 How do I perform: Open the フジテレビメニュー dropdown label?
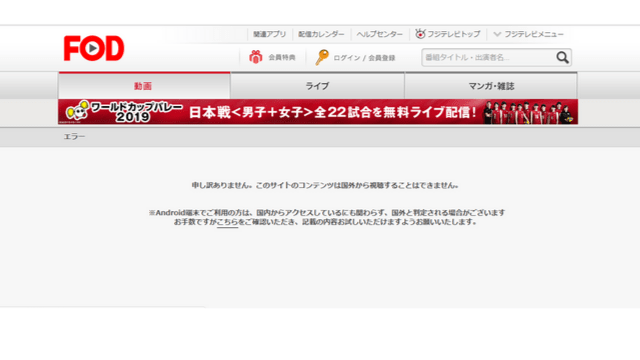tap(533, 34)
